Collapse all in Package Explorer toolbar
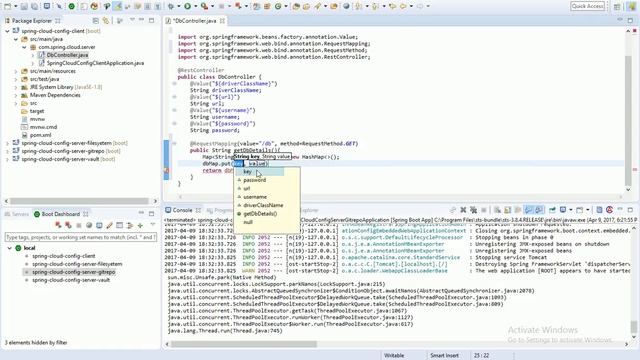 (x=95, y=20)
